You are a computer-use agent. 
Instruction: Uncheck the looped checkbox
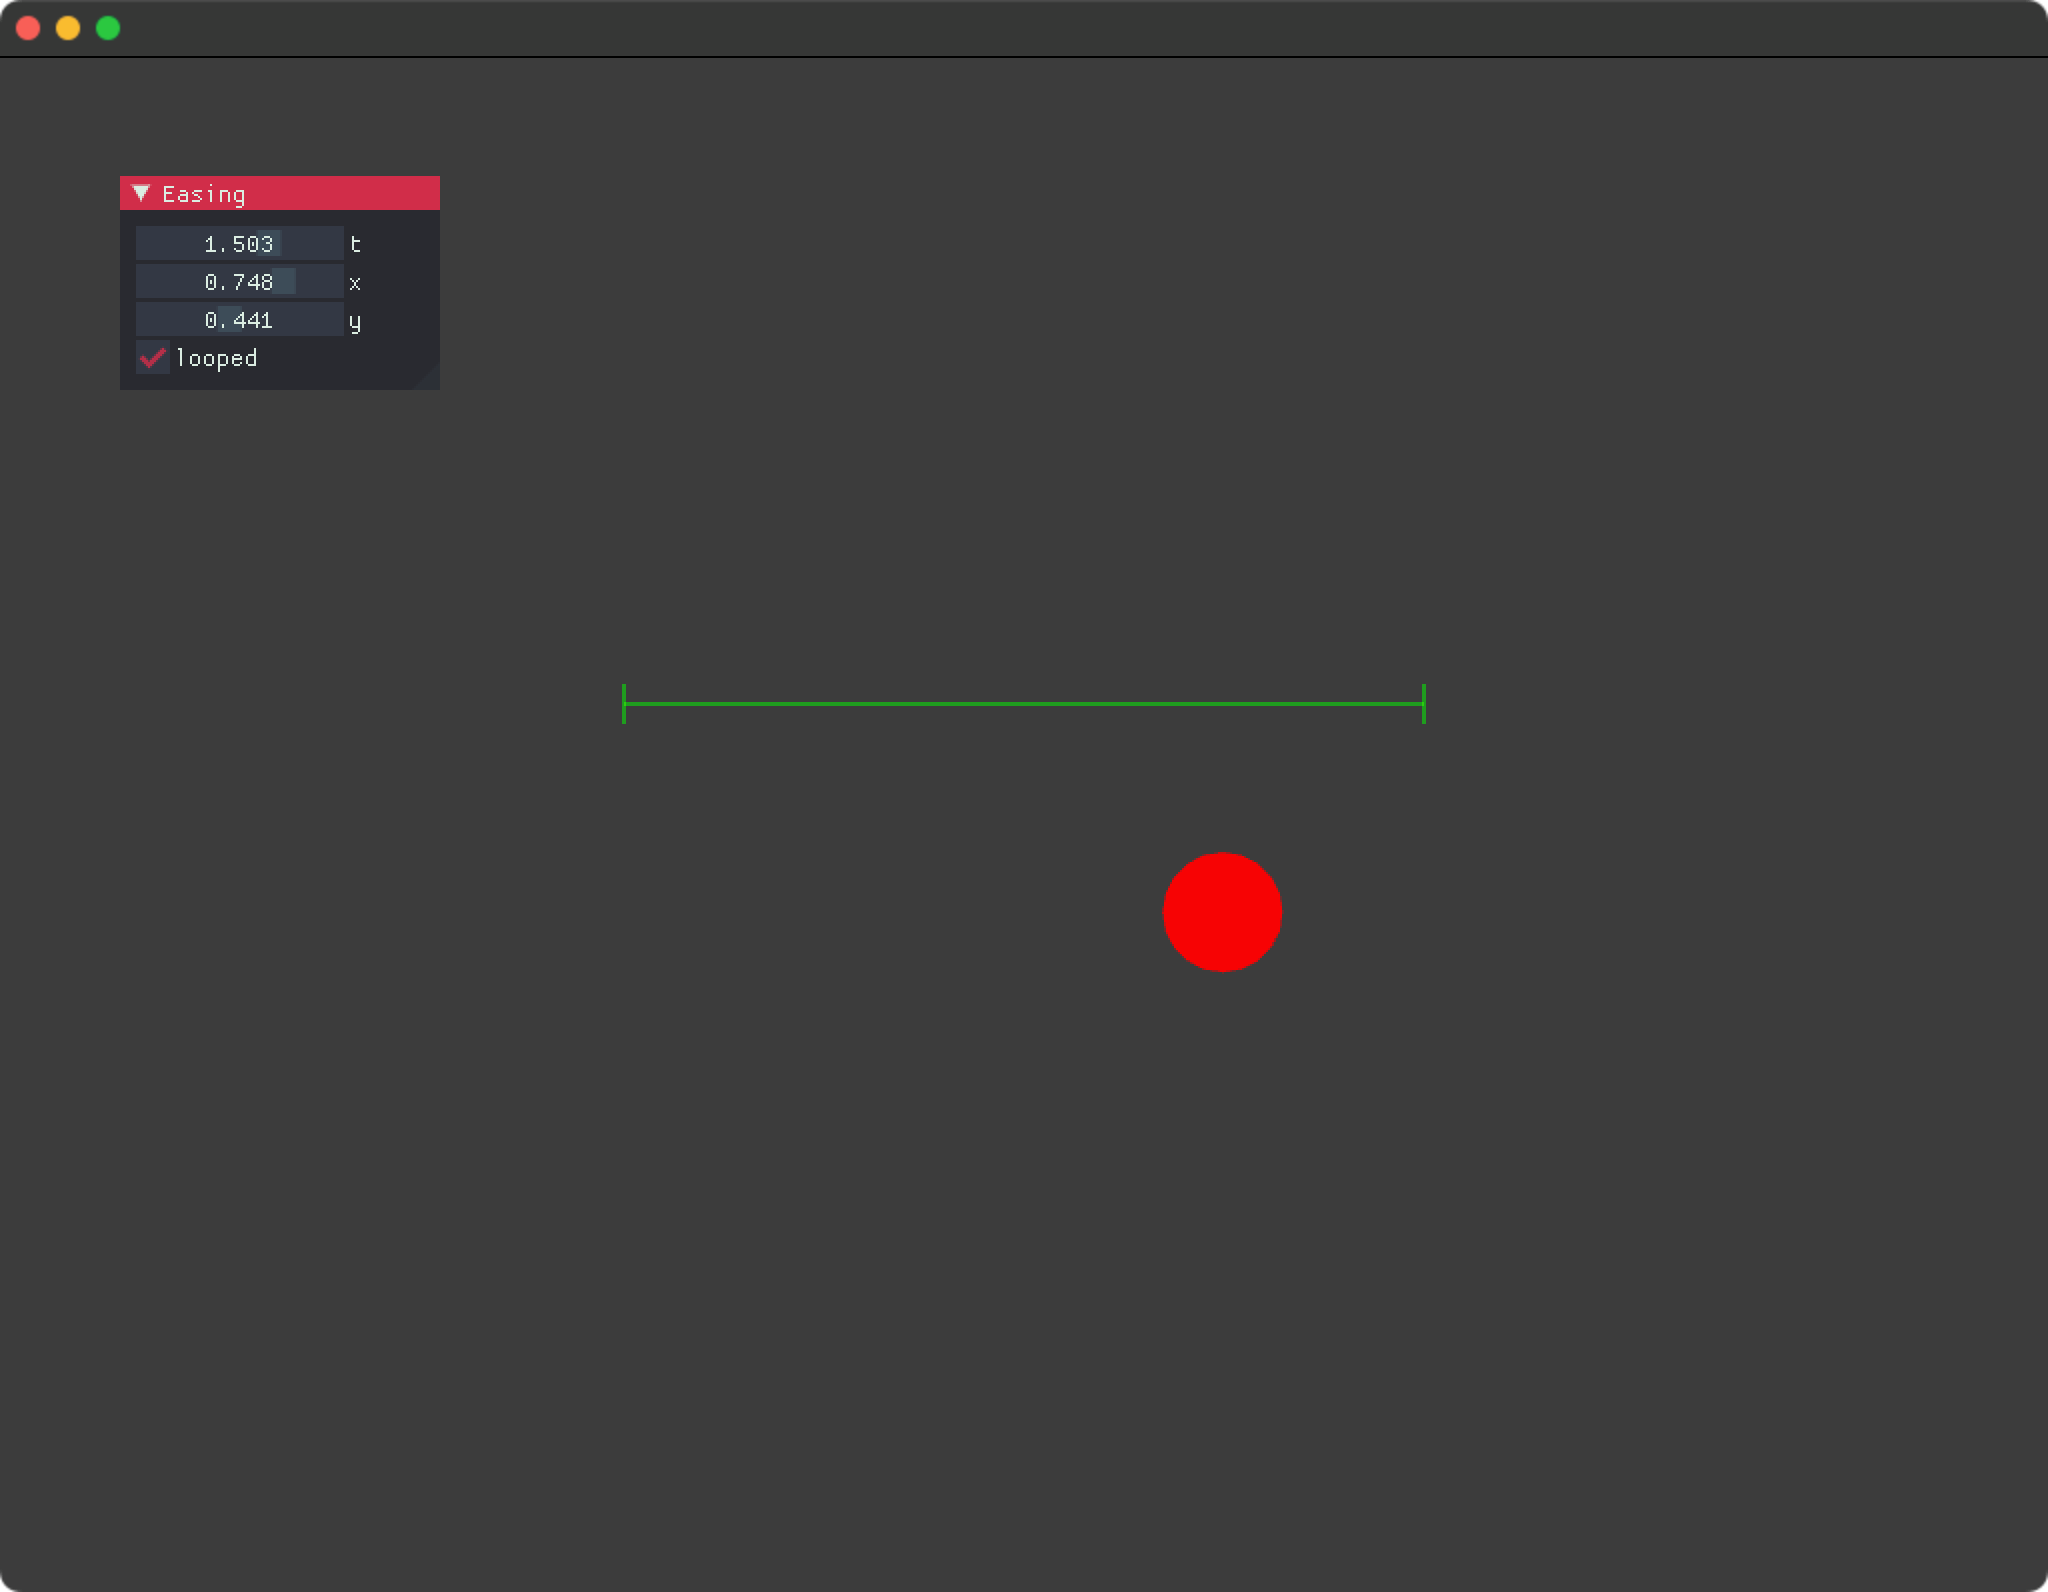click(153, 357)
